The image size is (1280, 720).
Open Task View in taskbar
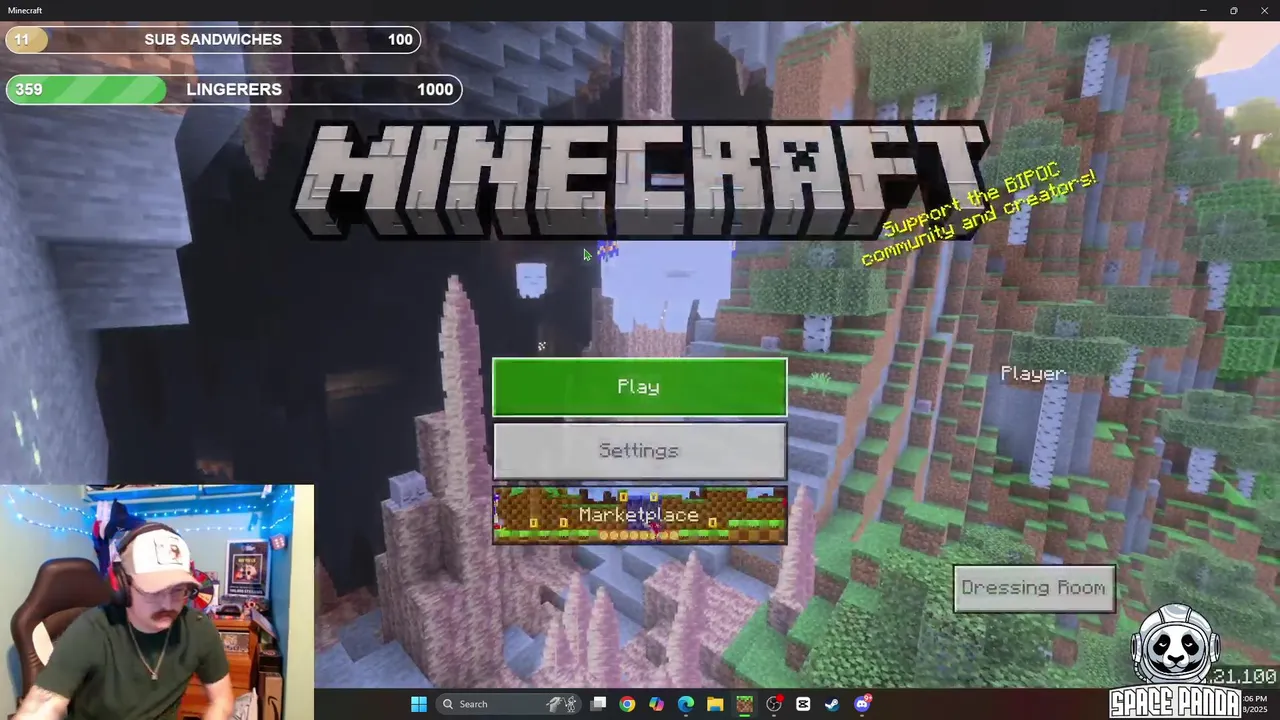click(598, 704)
